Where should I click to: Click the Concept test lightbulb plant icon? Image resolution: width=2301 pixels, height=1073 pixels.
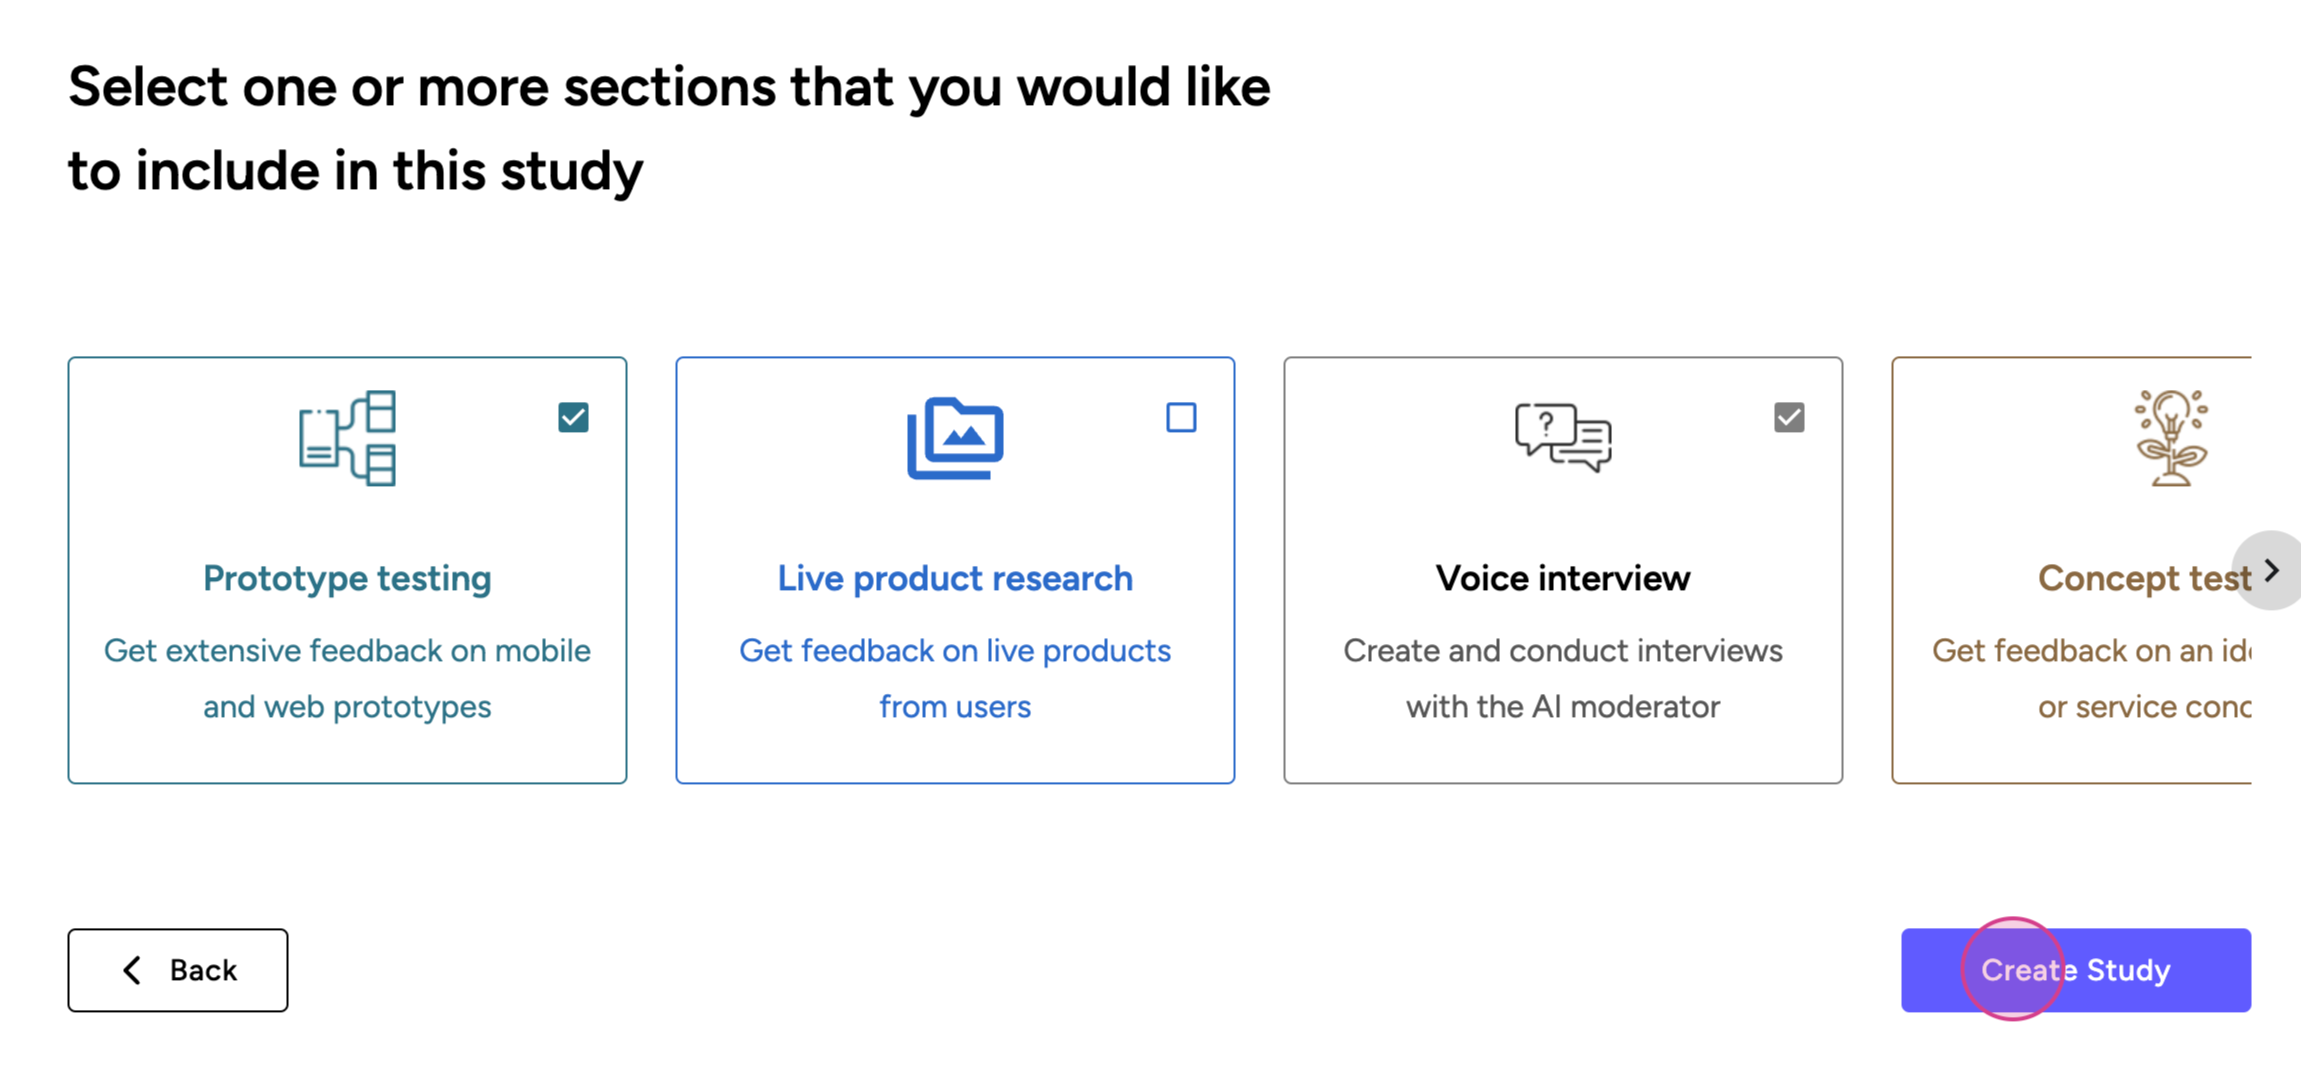click(x=2170, y=438)
